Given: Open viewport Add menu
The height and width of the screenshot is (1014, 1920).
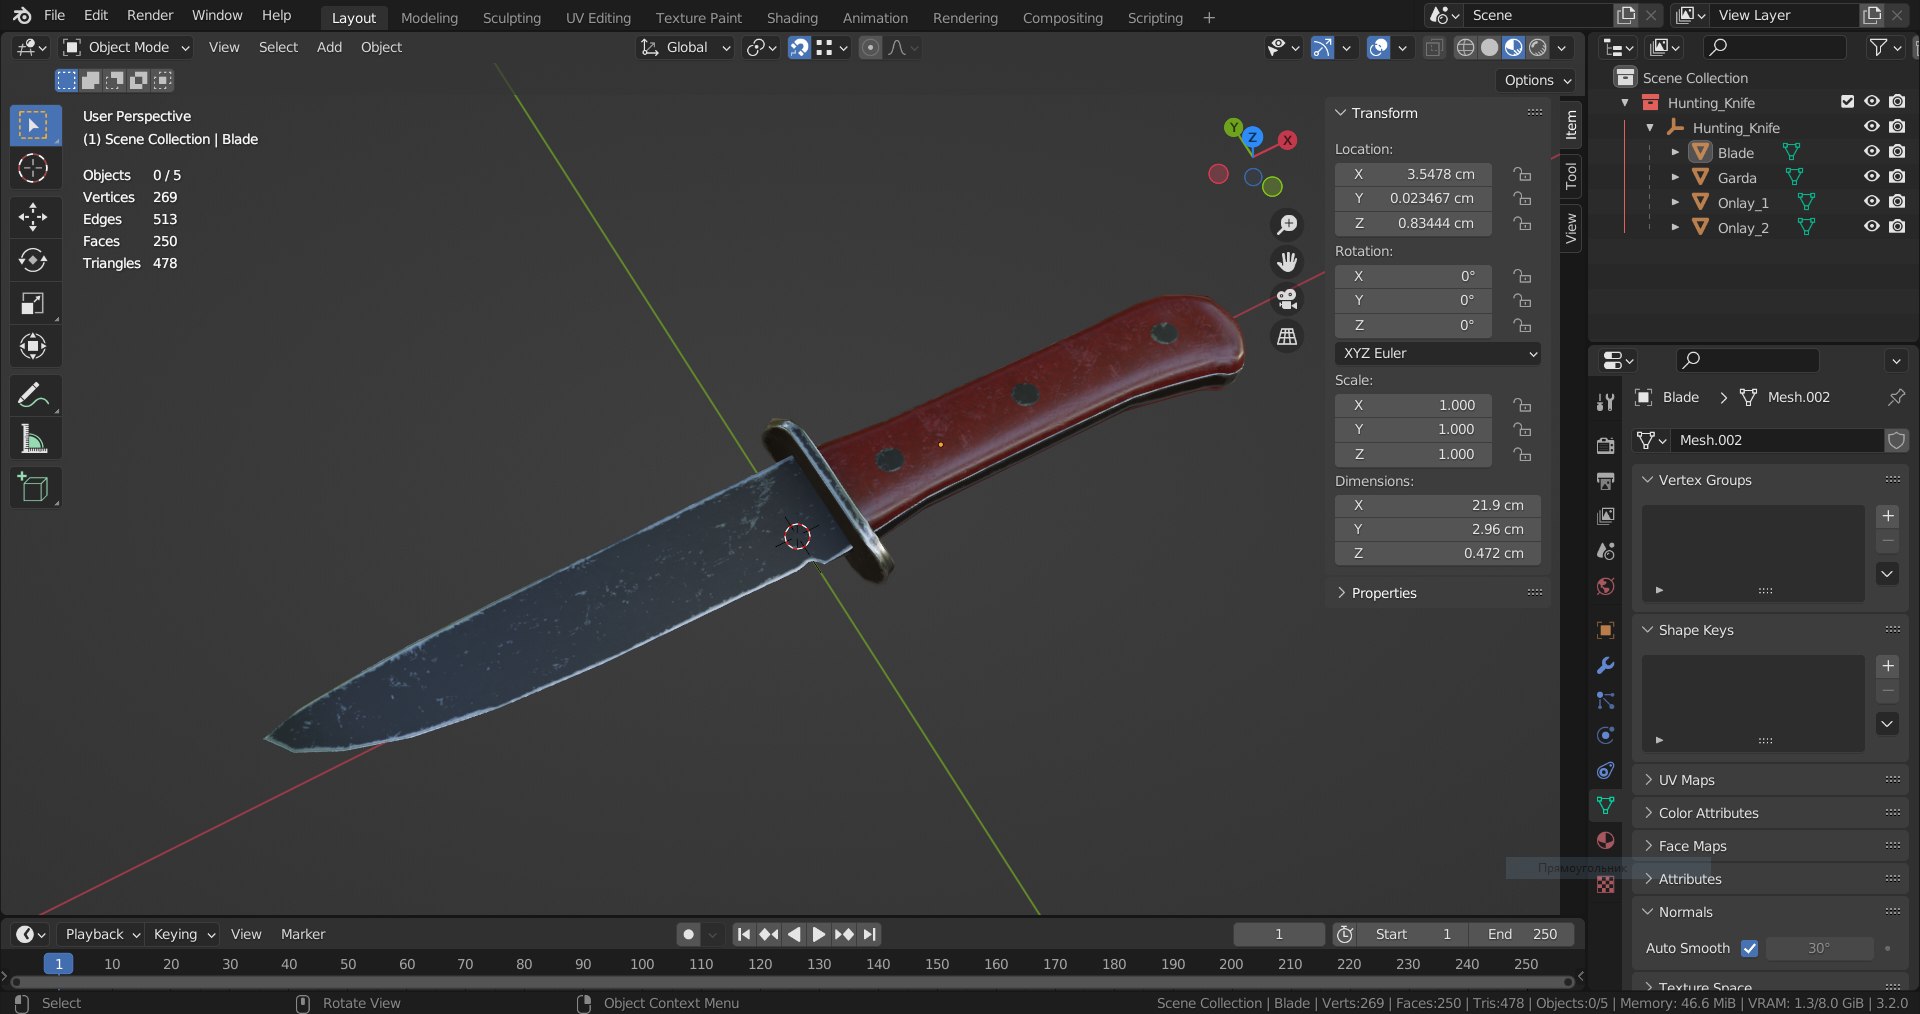Looking at the screenshot, I should 329,47.
